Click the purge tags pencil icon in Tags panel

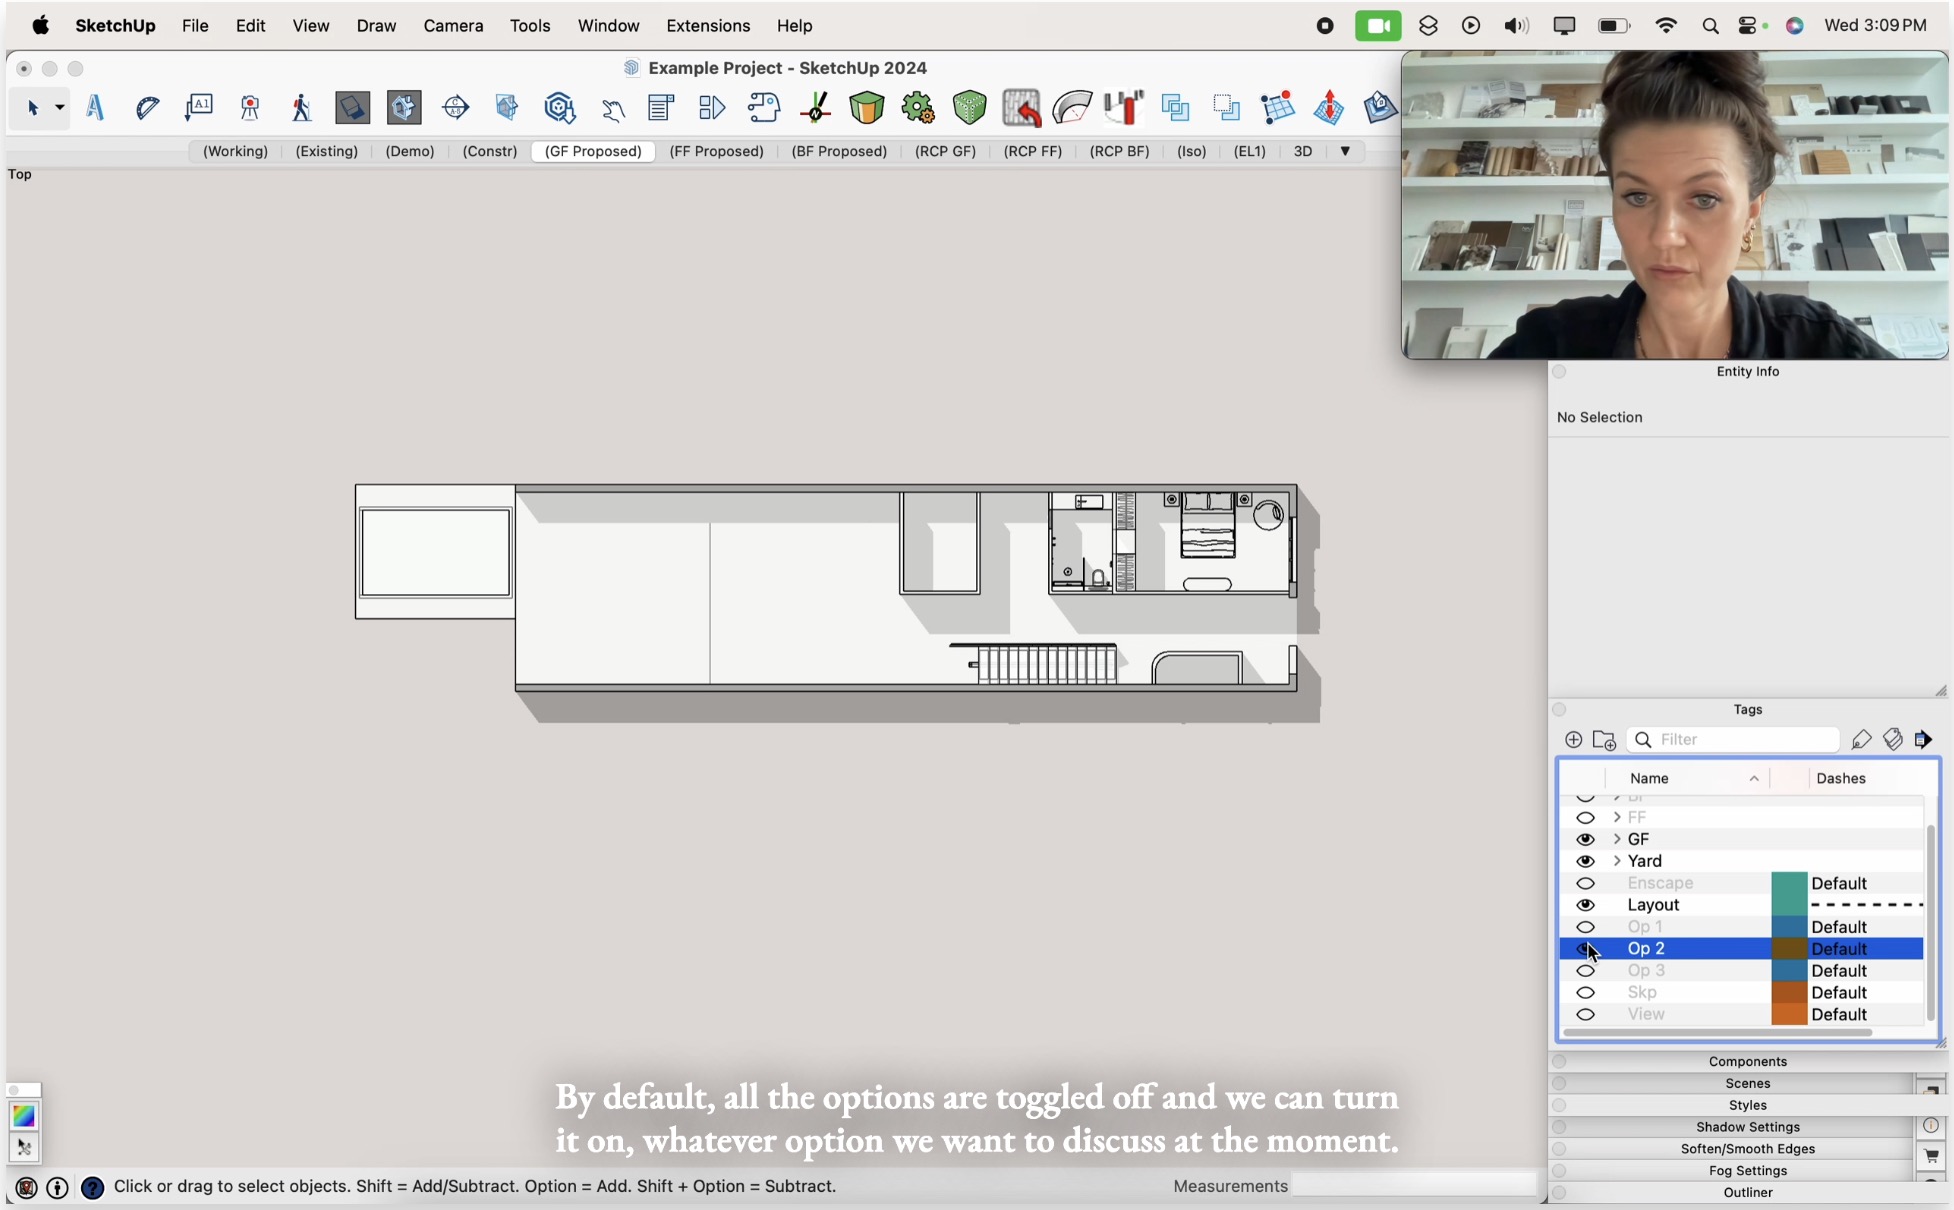coord(1861,740)
